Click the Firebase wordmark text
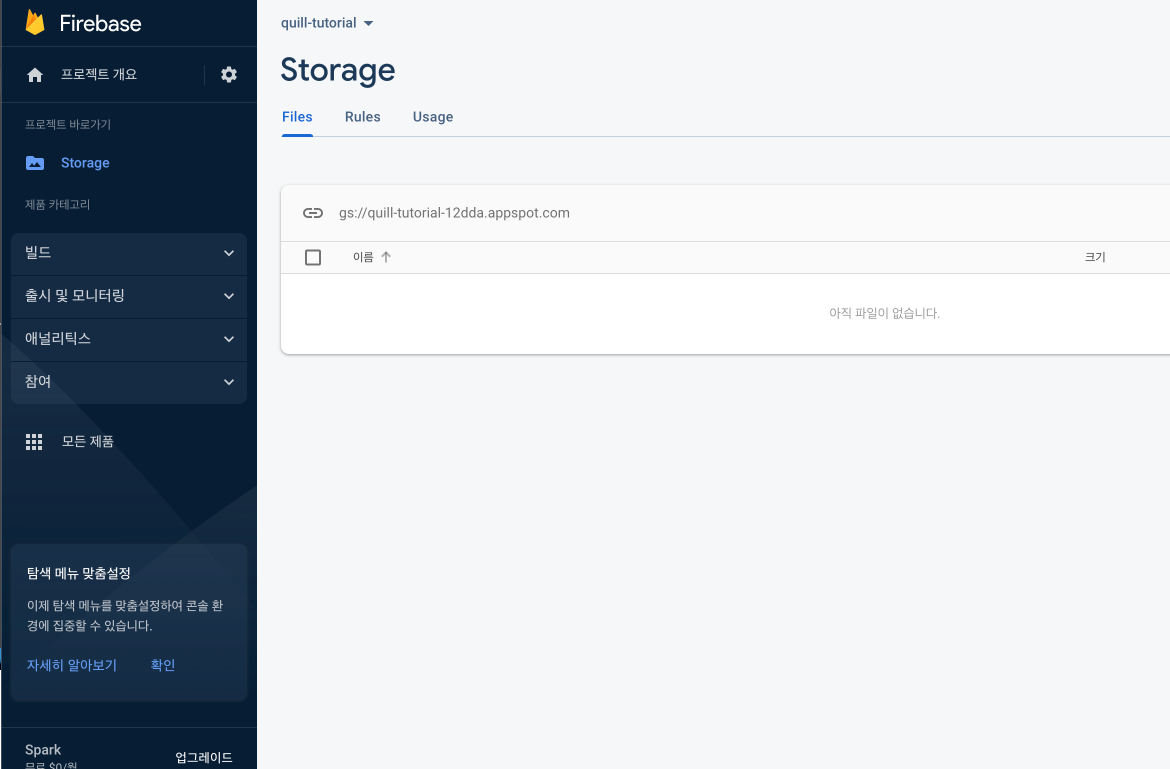Image resolution: width=1170 pixels, height=769 pixels. point(100,23)
